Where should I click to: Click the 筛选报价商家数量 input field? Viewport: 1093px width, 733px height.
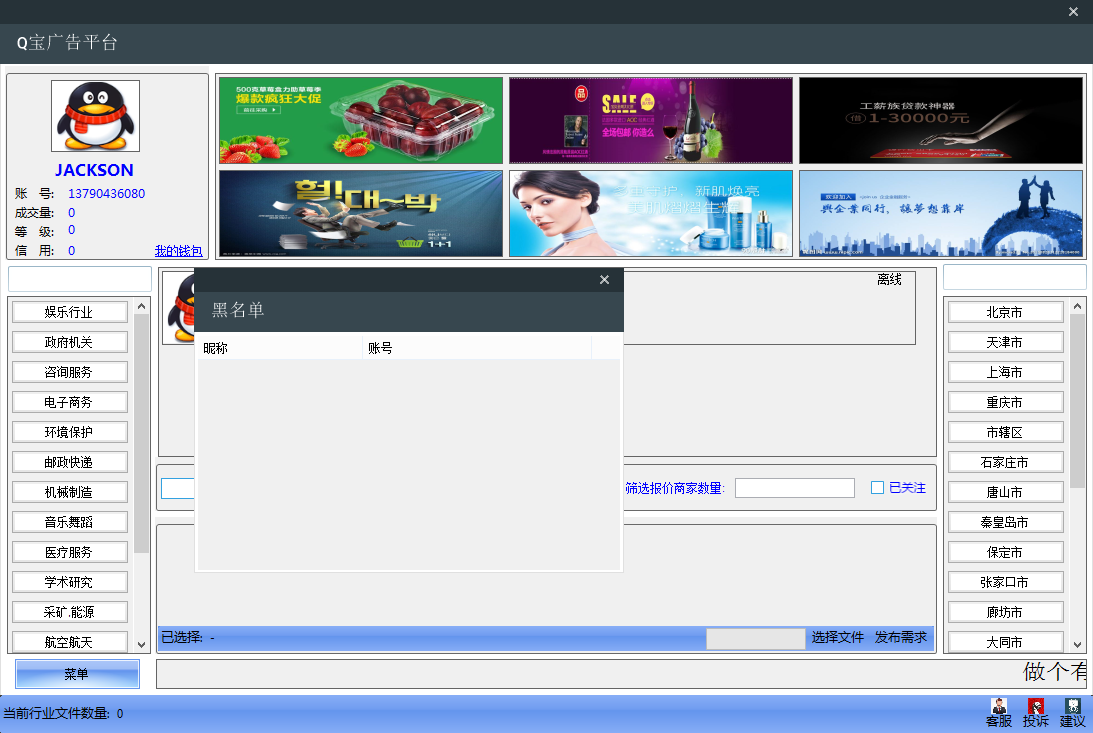pos(794,488)
